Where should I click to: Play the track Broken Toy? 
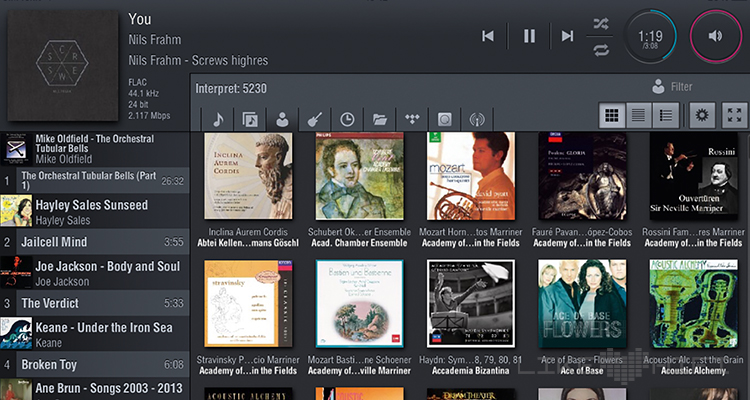click(x=95, y=365)
